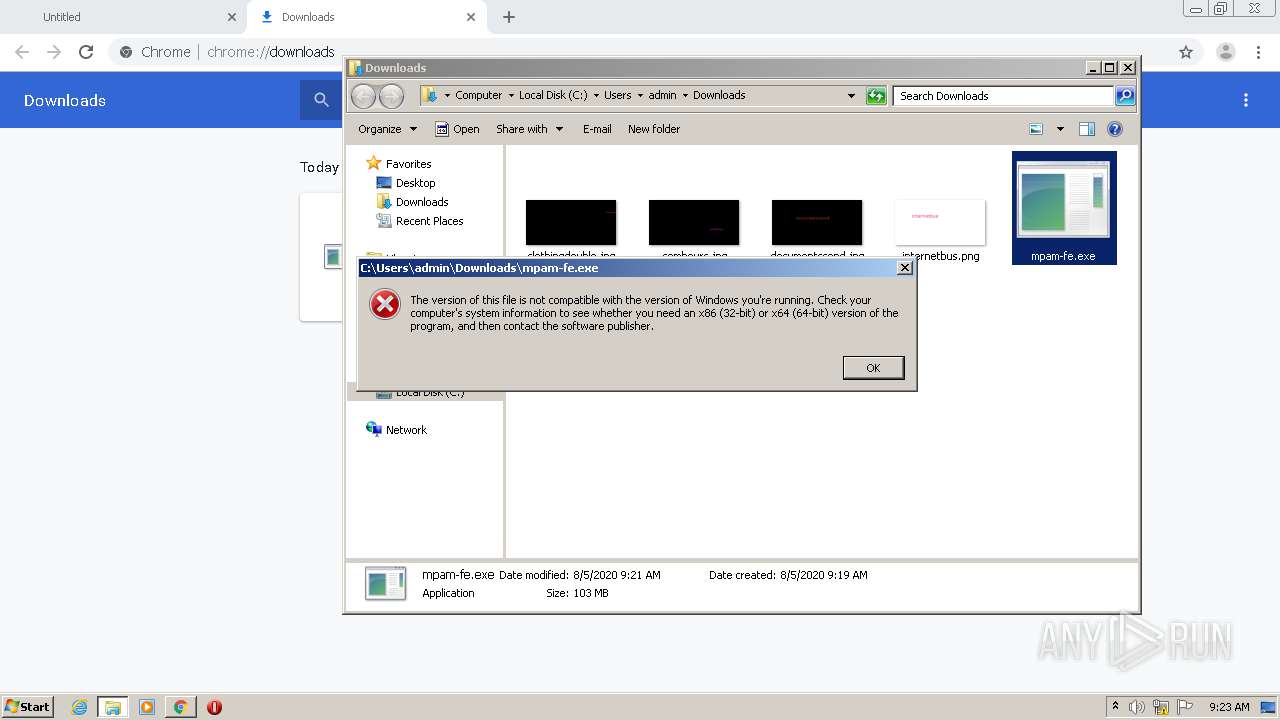Screen dimensions: 1280x720
Task: Click the Search Downloads field
Action: point(1003,96)
